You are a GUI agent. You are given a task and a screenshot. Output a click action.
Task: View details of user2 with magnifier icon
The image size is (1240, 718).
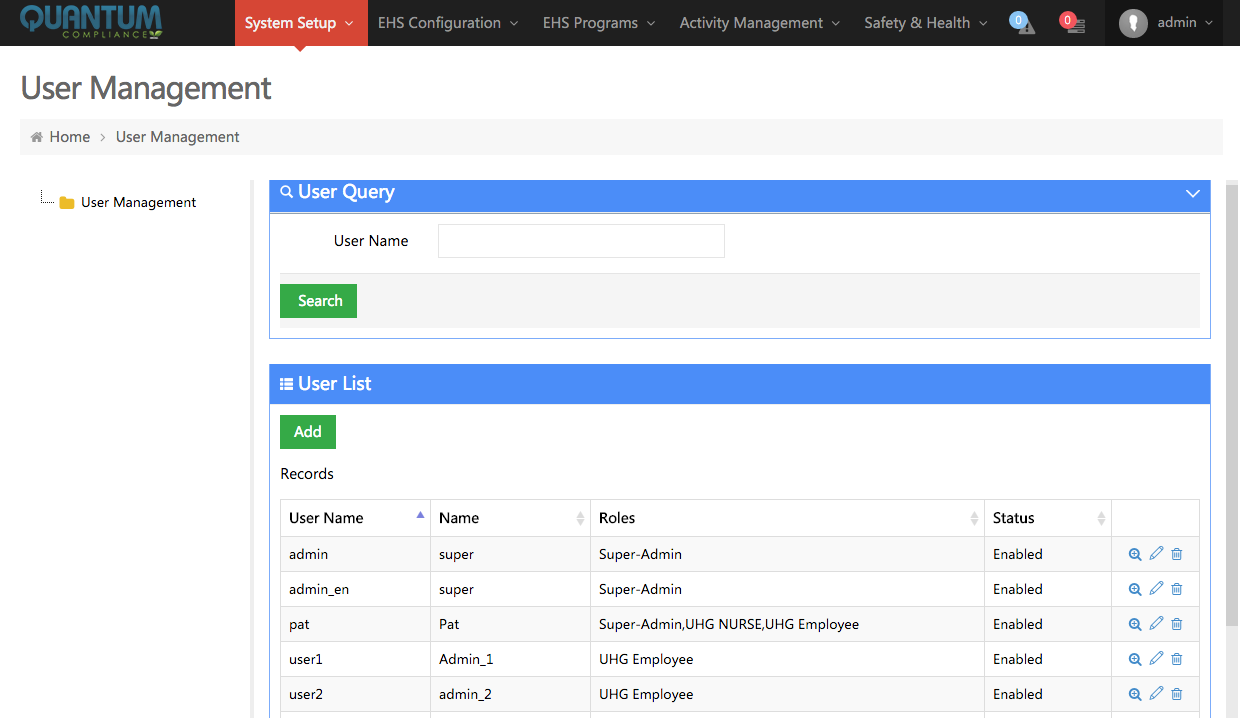point(1135,694)
